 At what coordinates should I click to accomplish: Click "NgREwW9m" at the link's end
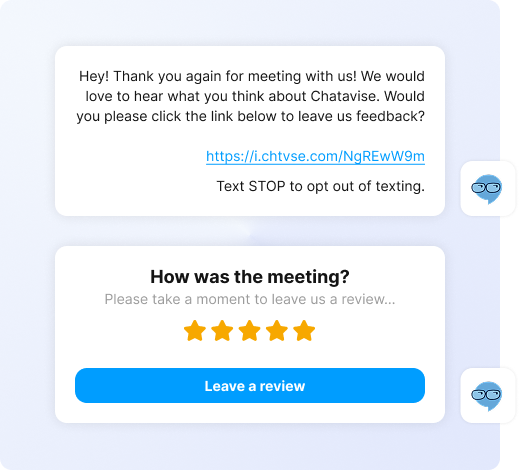pos(384,156)
